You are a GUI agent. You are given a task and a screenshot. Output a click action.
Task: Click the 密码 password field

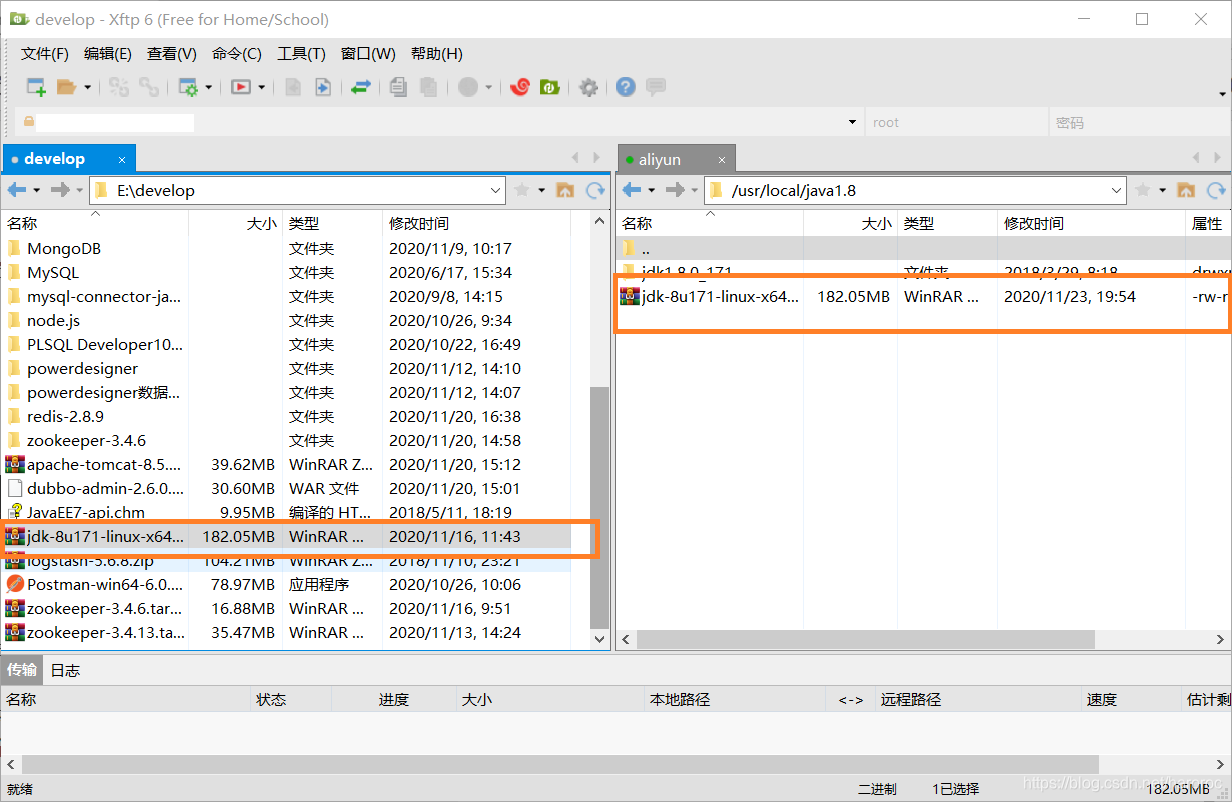pos(1138,122)
